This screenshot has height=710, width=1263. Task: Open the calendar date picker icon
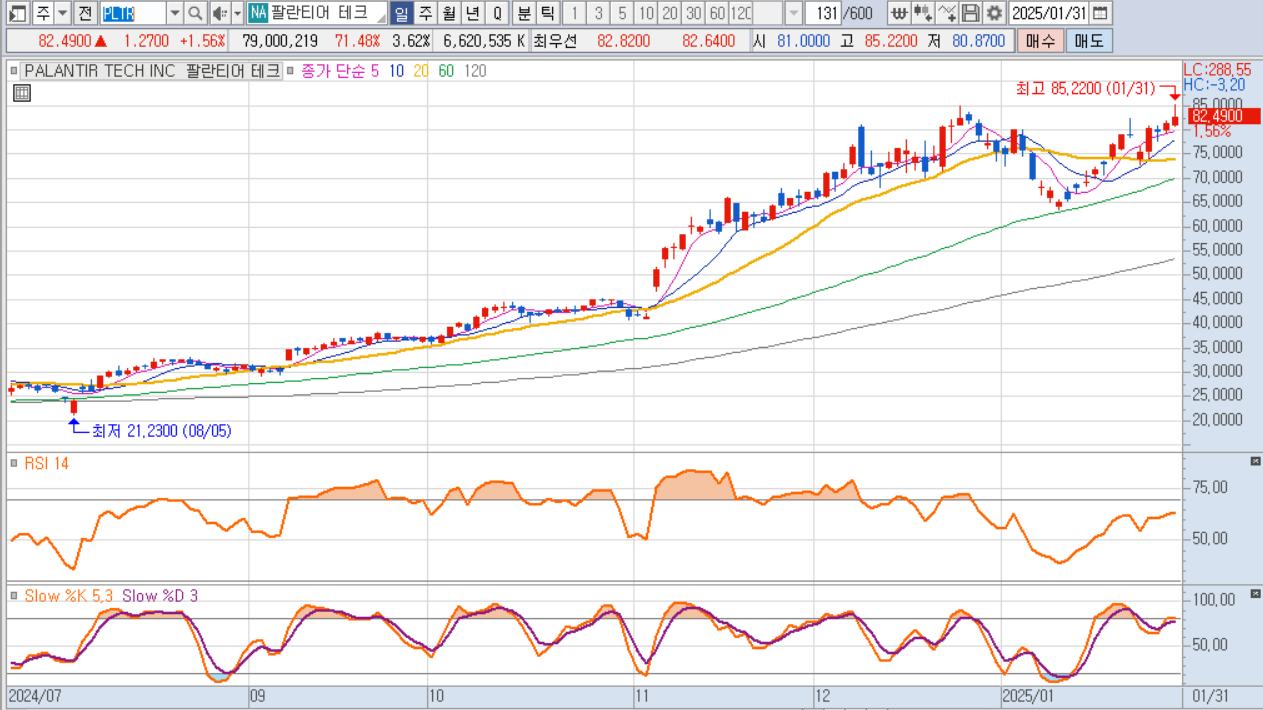(x=1100, y=13)
